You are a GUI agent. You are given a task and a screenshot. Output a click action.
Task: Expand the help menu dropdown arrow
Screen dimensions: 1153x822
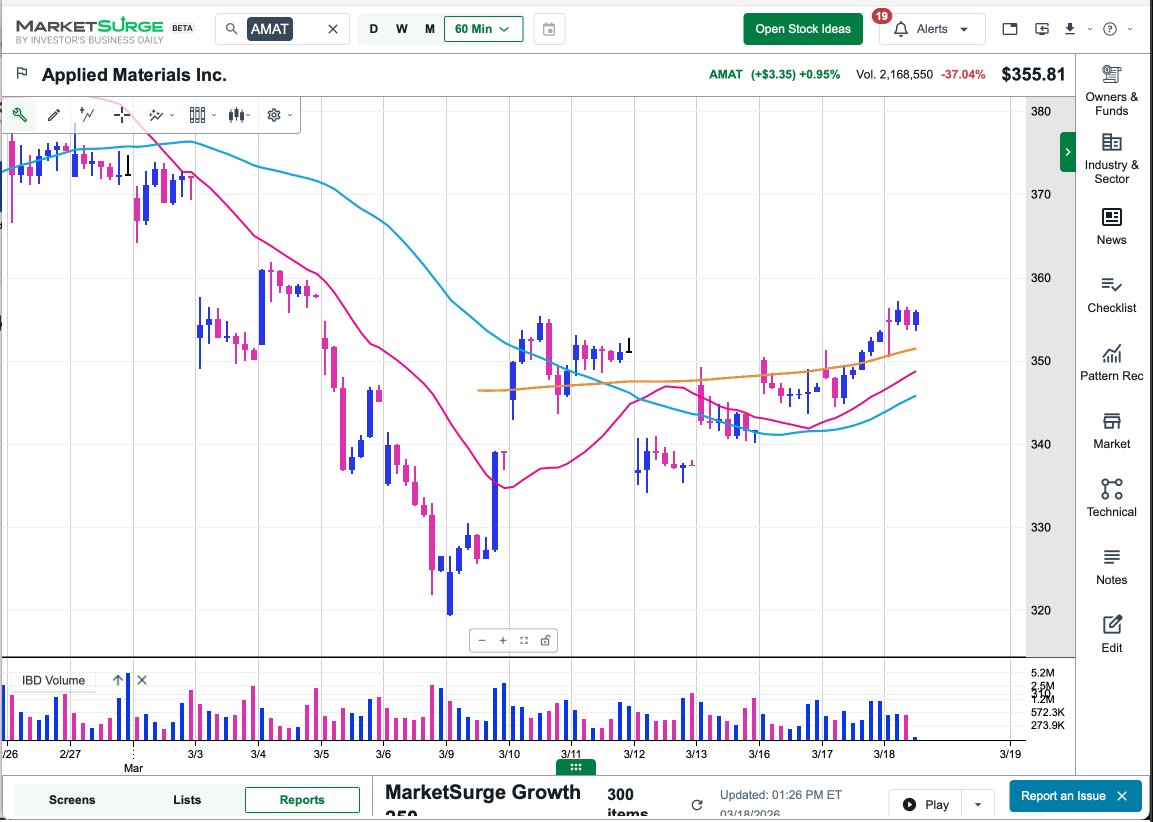(1129, 29)
